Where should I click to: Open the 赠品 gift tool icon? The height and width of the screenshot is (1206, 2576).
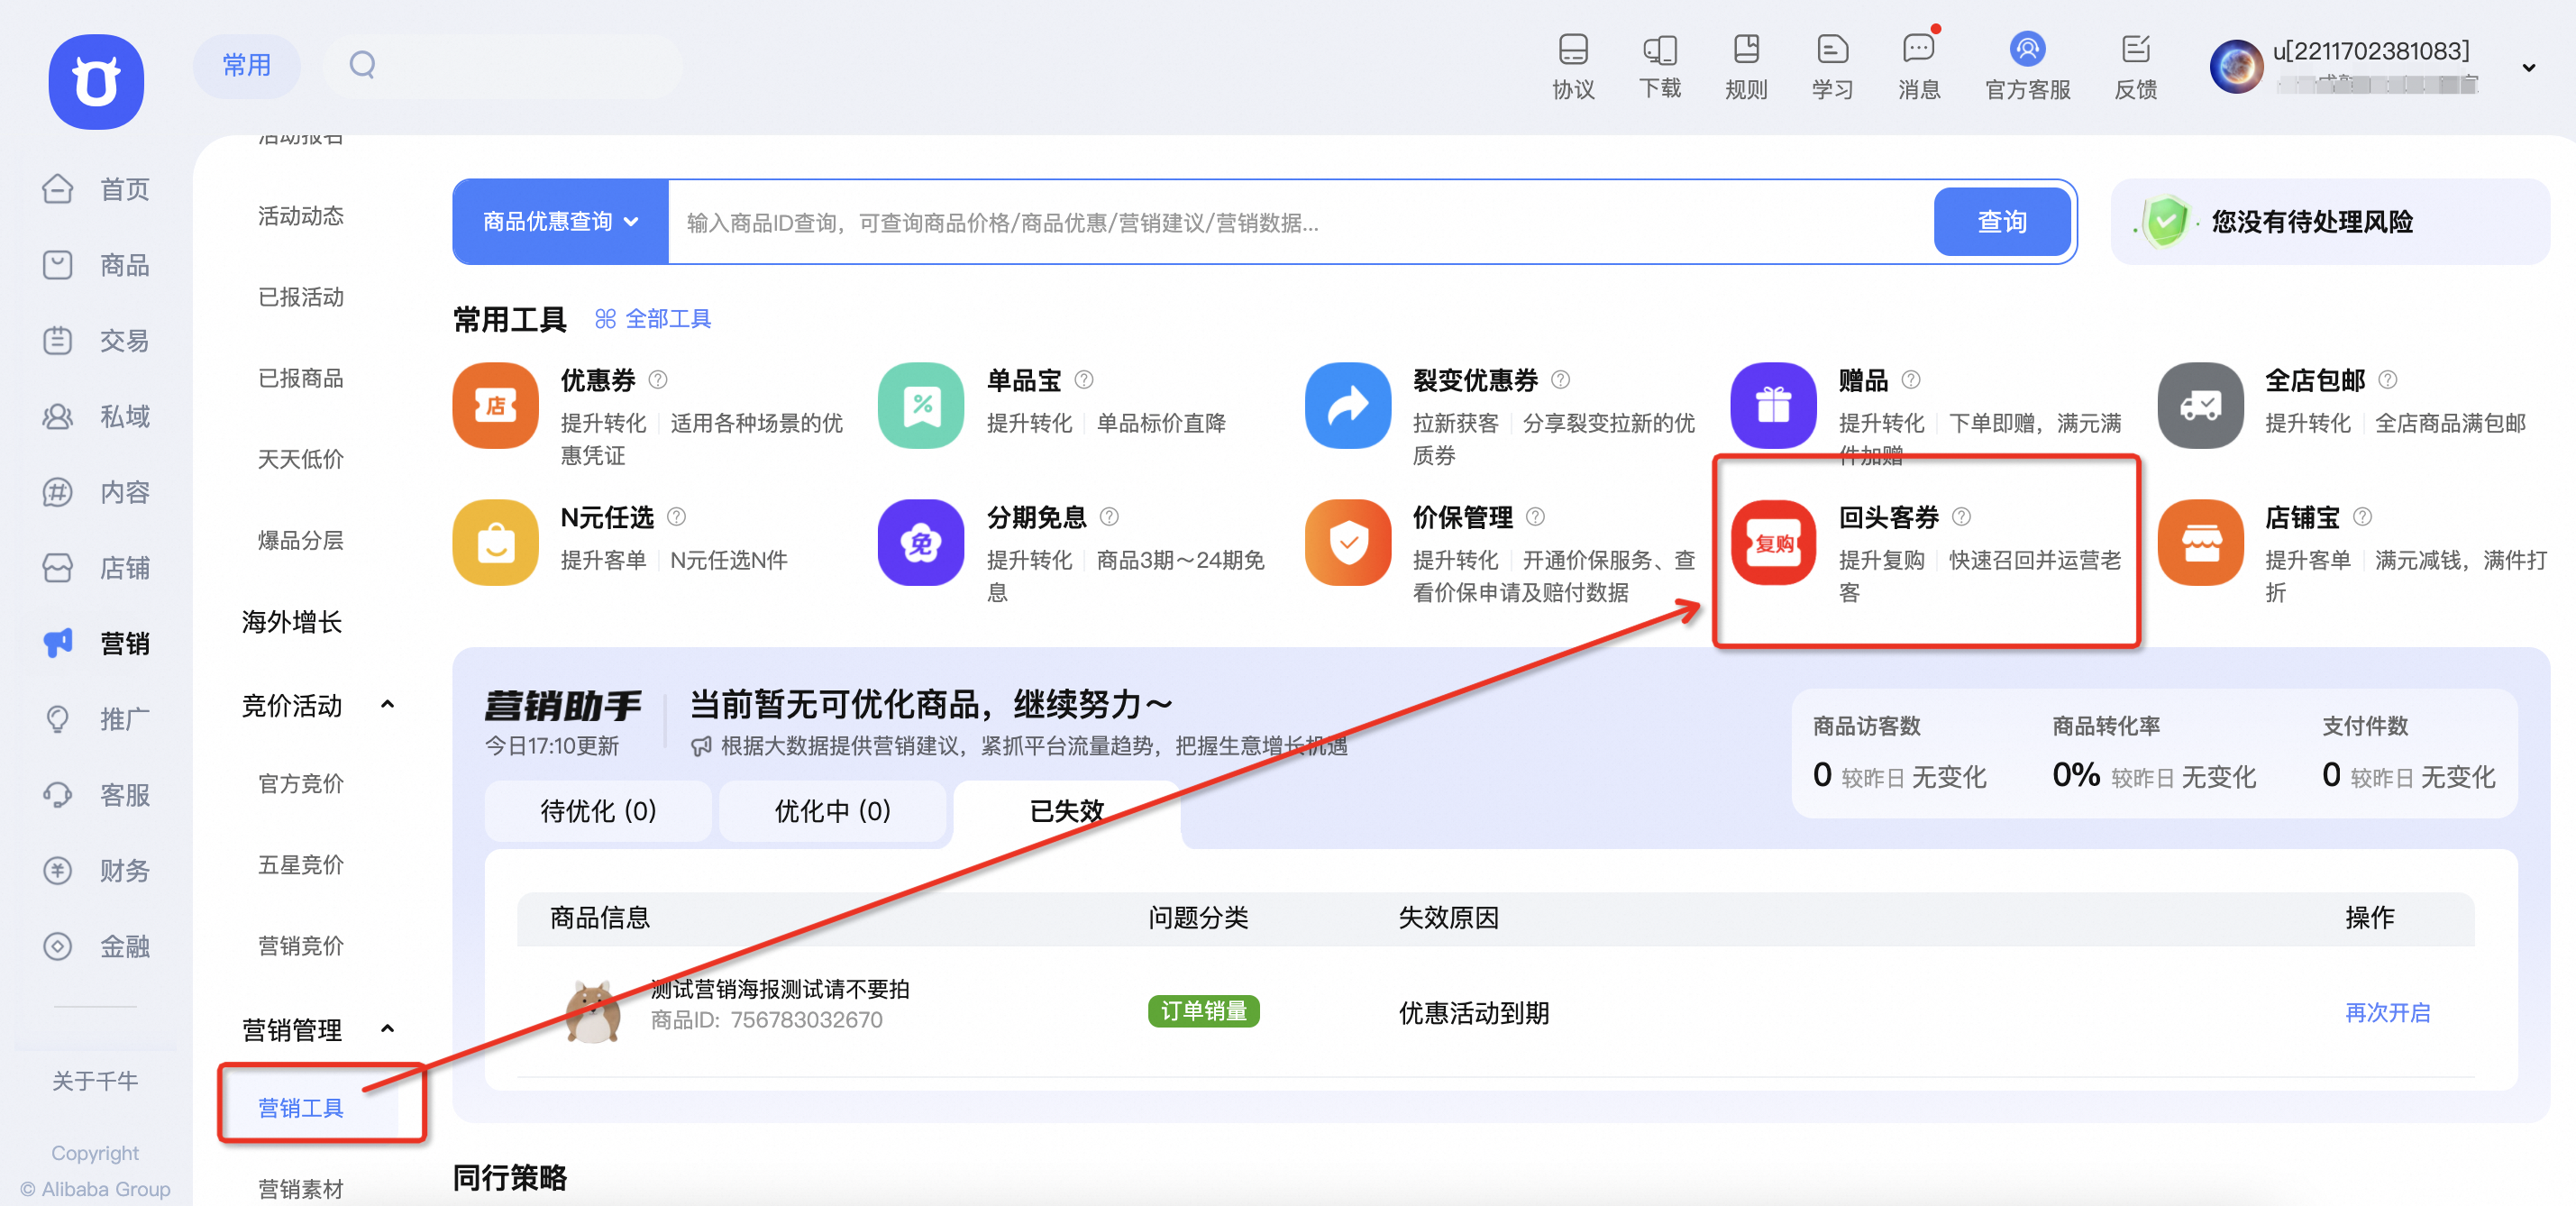coord(1773,405)
